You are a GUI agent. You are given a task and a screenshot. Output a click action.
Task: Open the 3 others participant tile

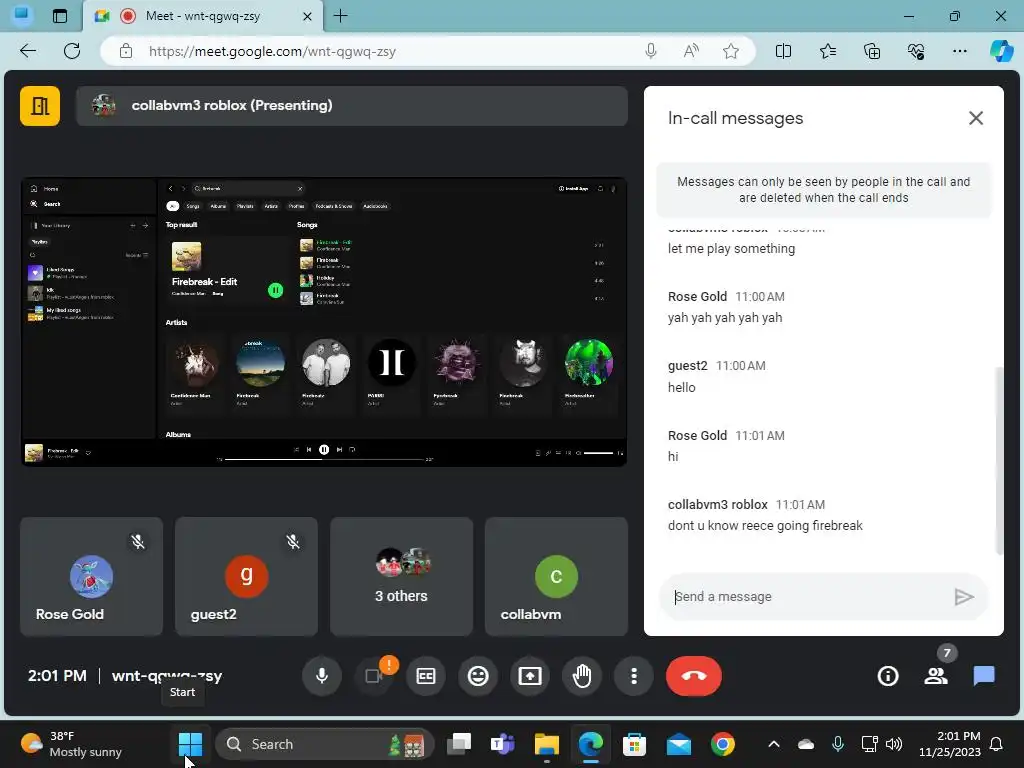401,577
